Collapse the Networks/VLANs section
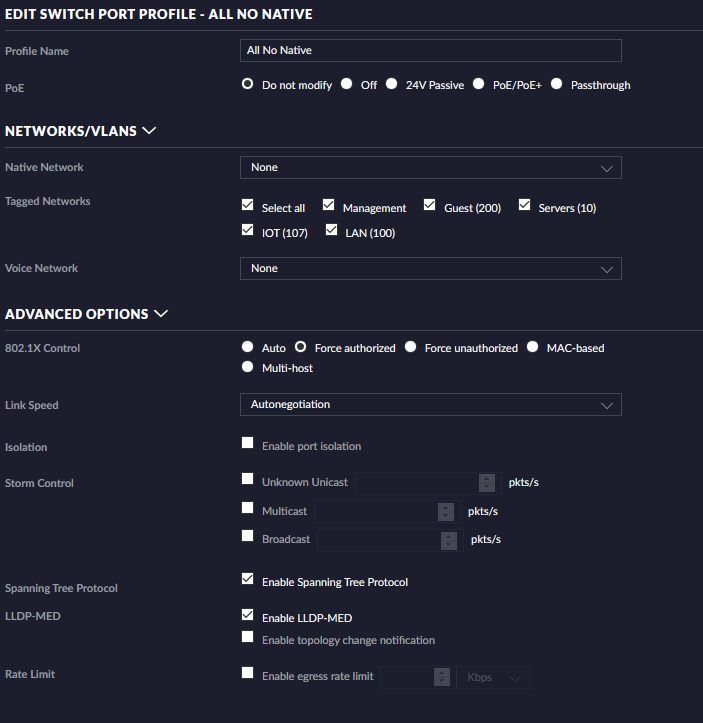The width and height of the screenshot is (703, 723). coord(149,130)
